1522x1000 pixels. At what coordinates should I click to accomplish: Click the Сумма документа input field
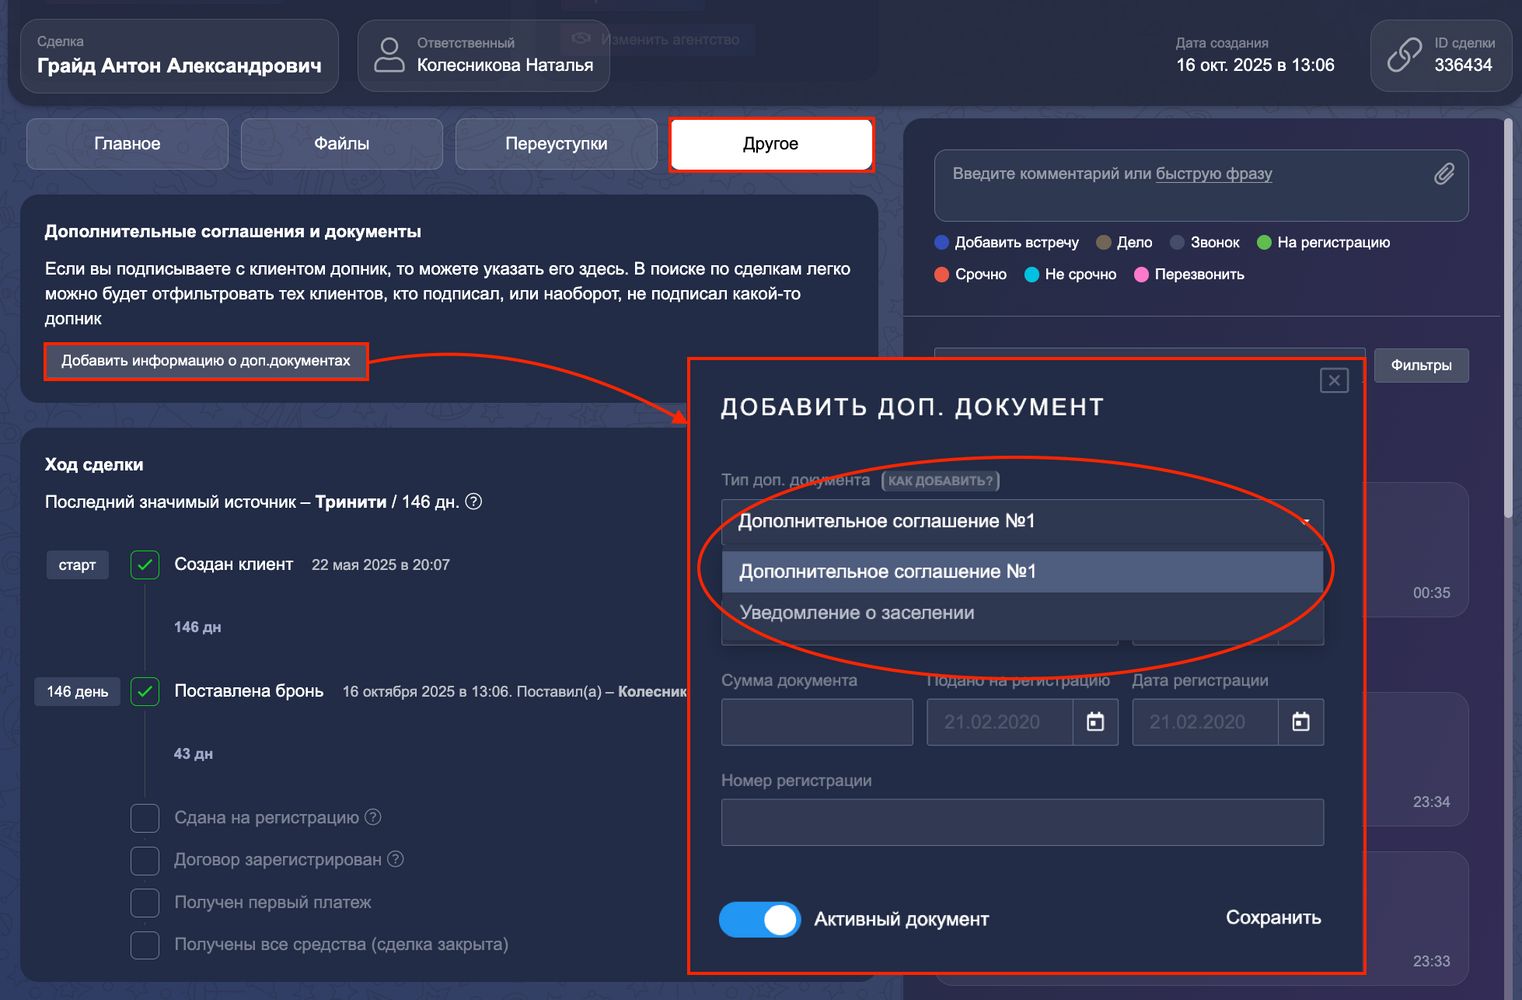817,722
